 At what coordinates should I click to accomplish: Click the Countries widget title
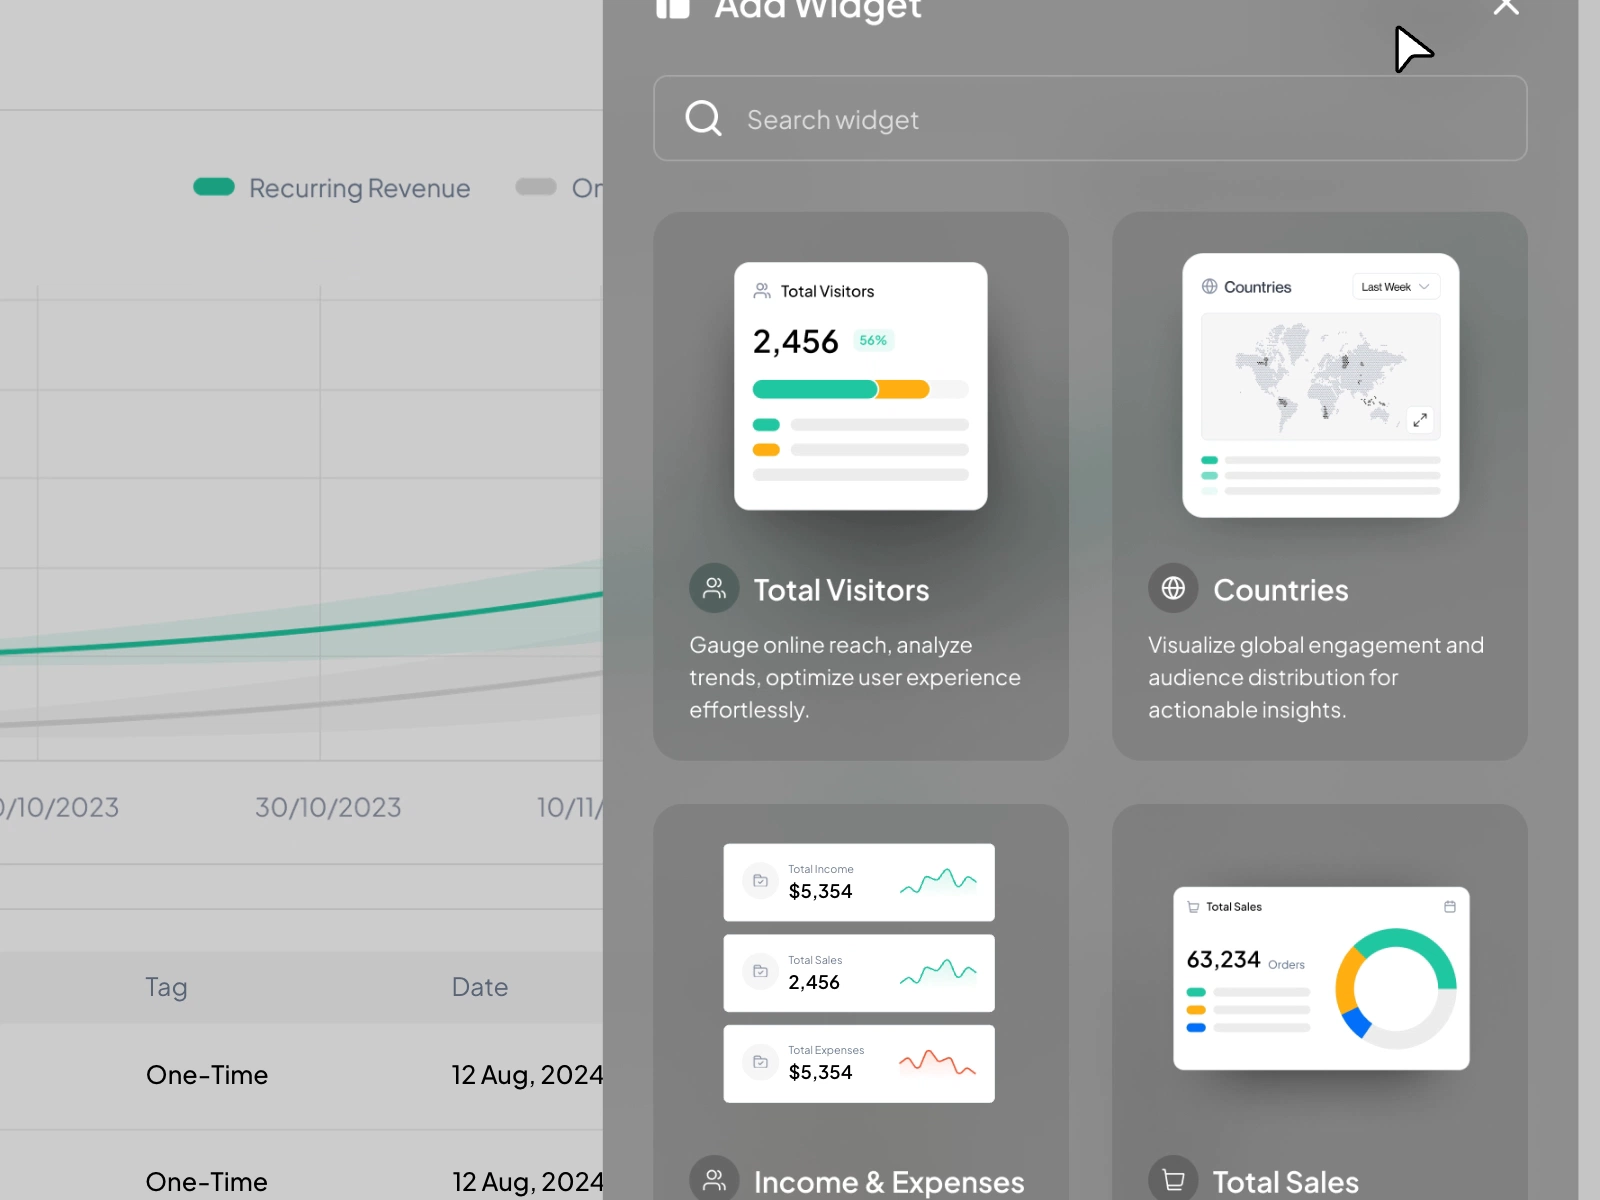click(1281, 590)
